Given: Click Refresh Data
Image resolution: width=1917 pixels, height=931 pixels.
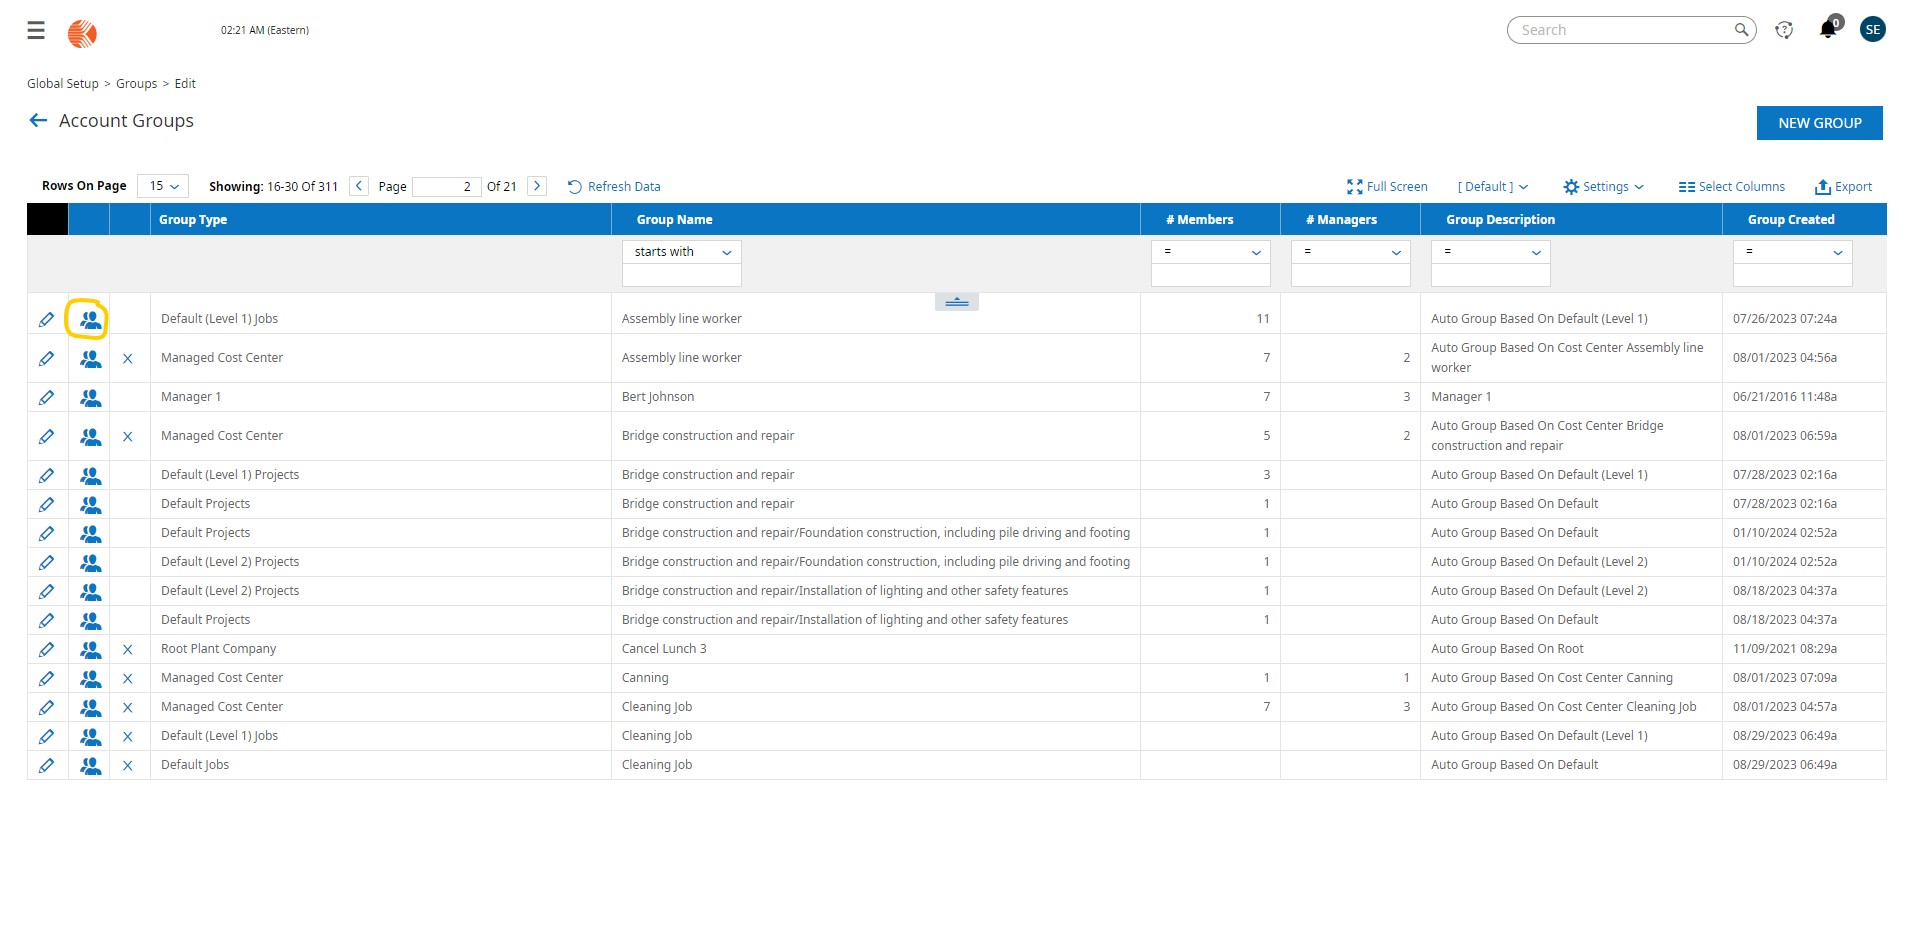Looking at the screenshot, I should point(614,187).
